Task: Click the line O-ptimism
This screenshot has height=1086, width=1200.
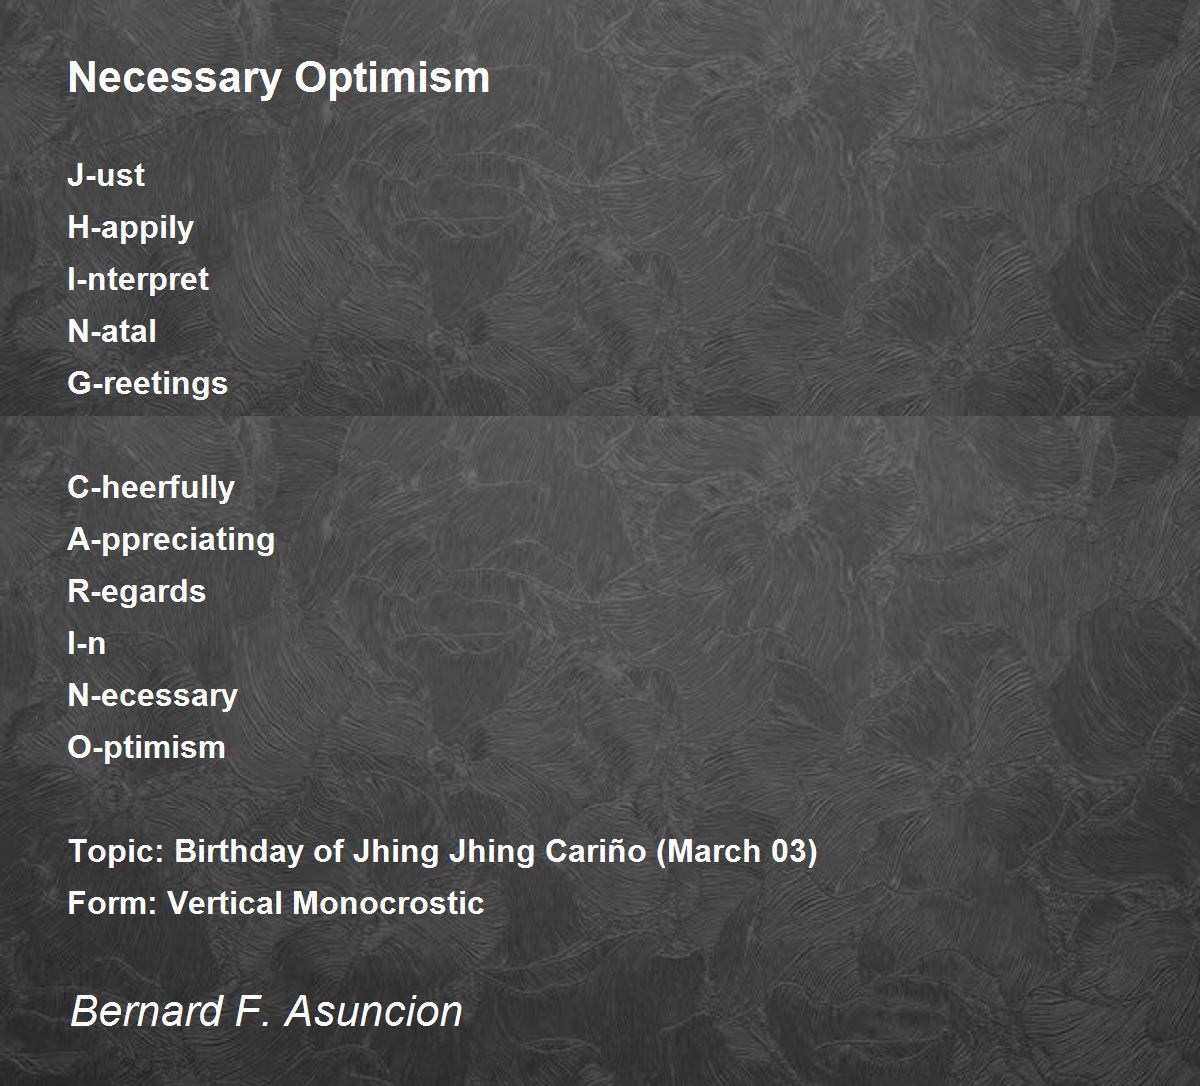Action: pyautogui.click(x=147, y=748)
